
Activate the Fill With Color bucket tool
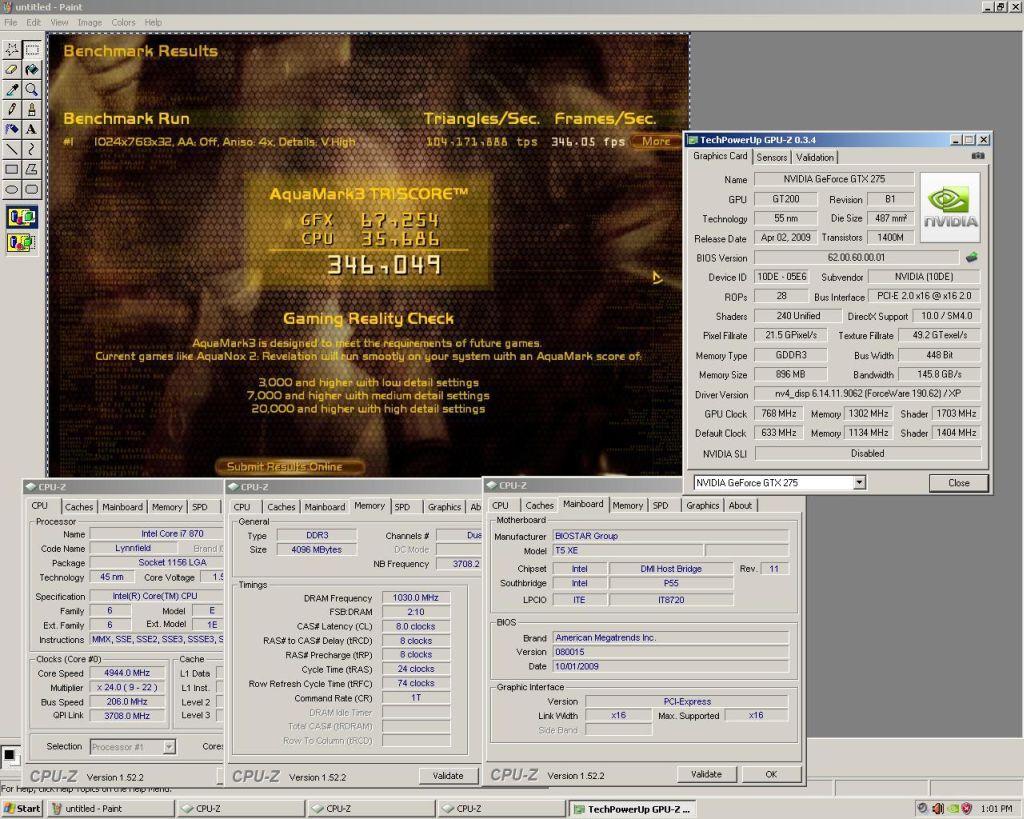pyautogui.click(x=31, y=69)
